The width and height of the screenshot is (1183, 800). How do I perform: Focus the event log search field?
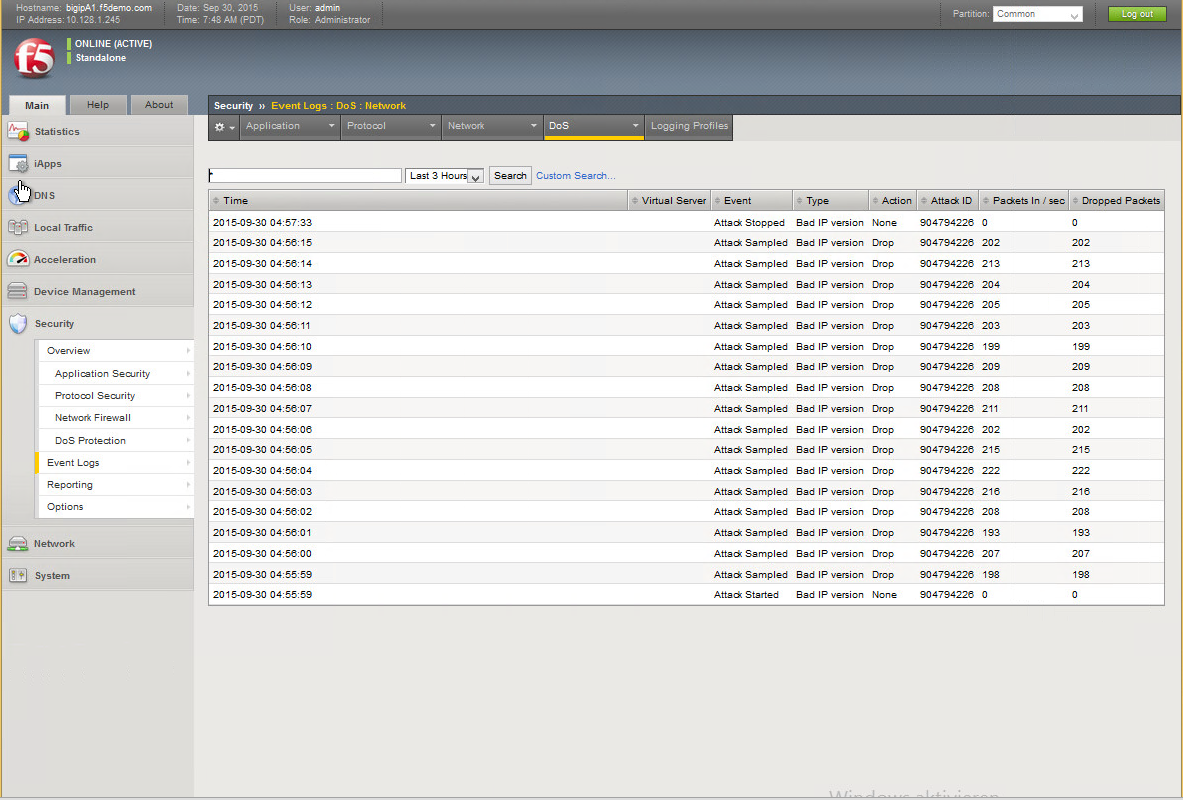tap(305, 176)
